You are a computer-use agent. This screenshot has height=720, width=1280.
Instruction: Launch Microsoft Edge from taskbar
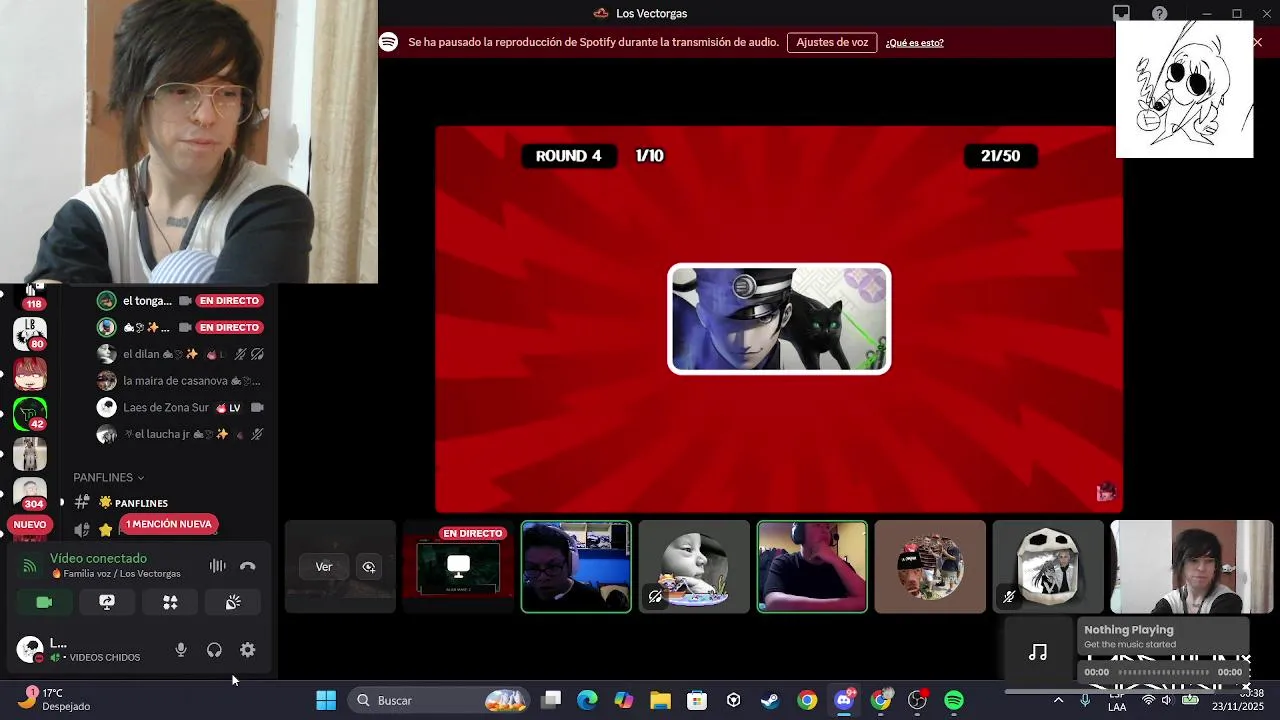coord(587,700)
